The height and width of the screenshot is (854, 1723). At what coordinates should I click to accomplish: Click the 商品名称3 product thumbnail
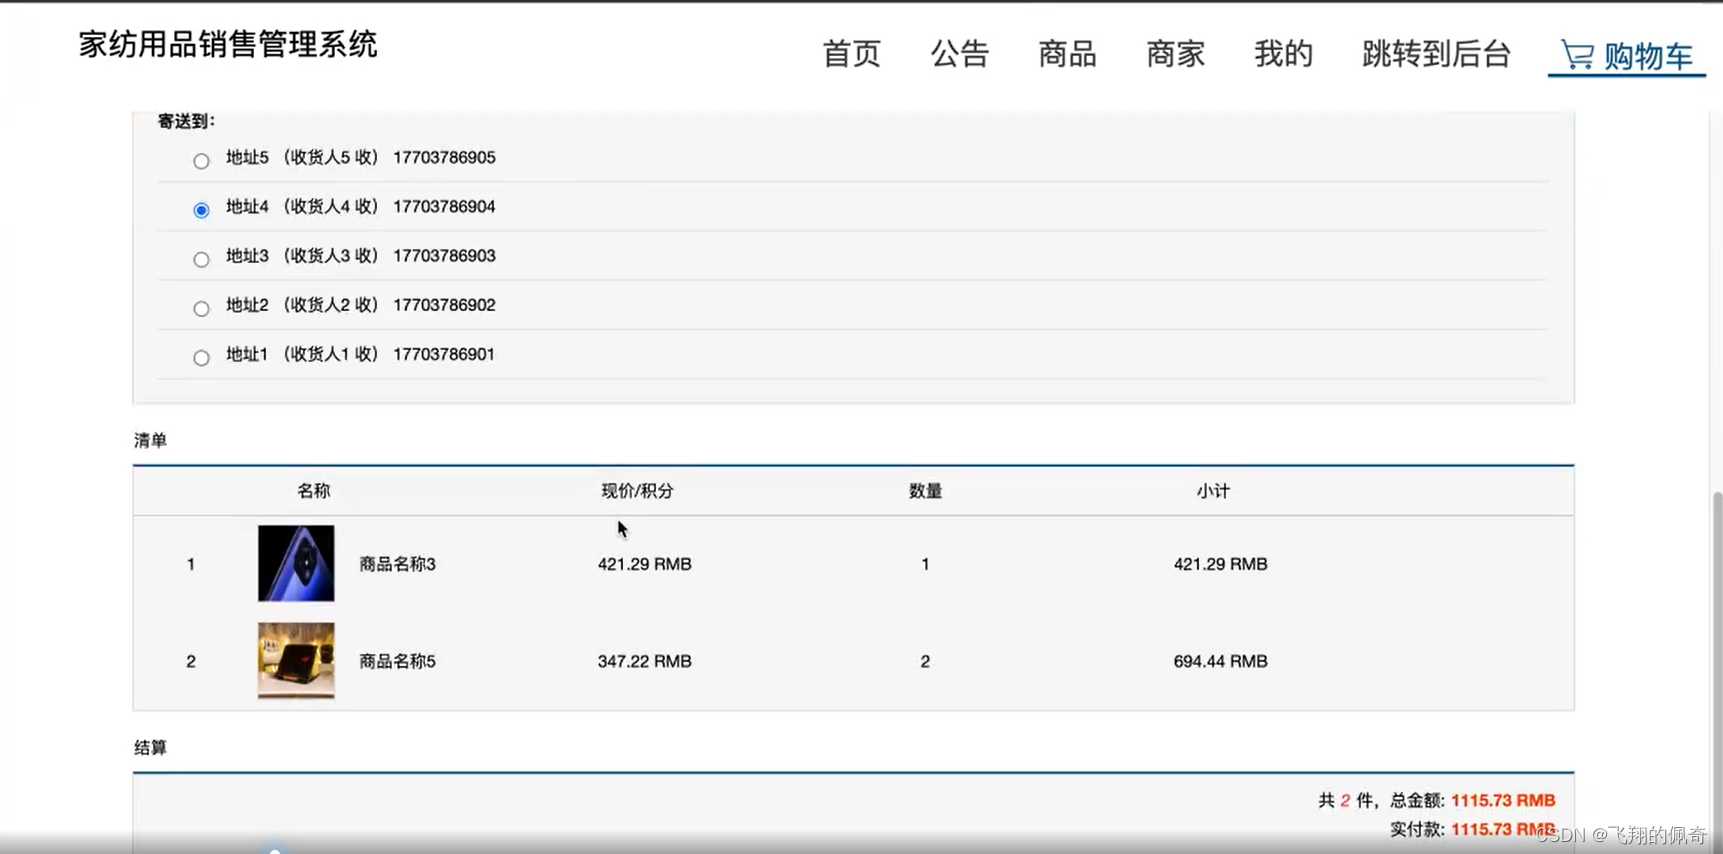(x=296, y=563)
